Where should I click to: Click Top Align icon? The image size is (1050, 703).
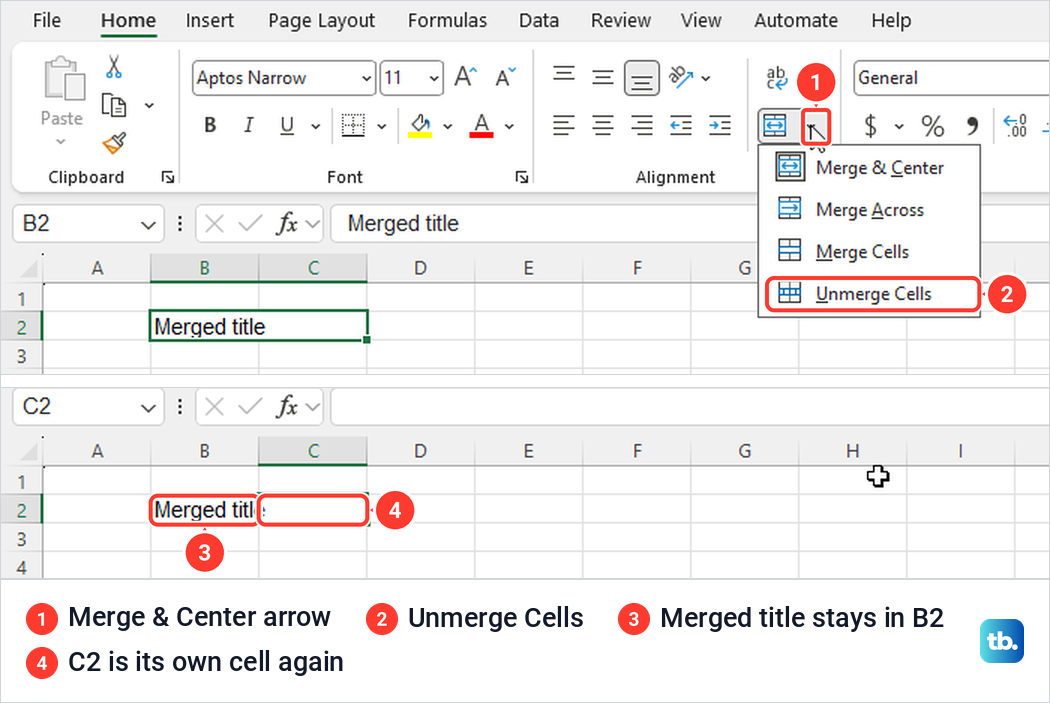[x=564, y=75]
